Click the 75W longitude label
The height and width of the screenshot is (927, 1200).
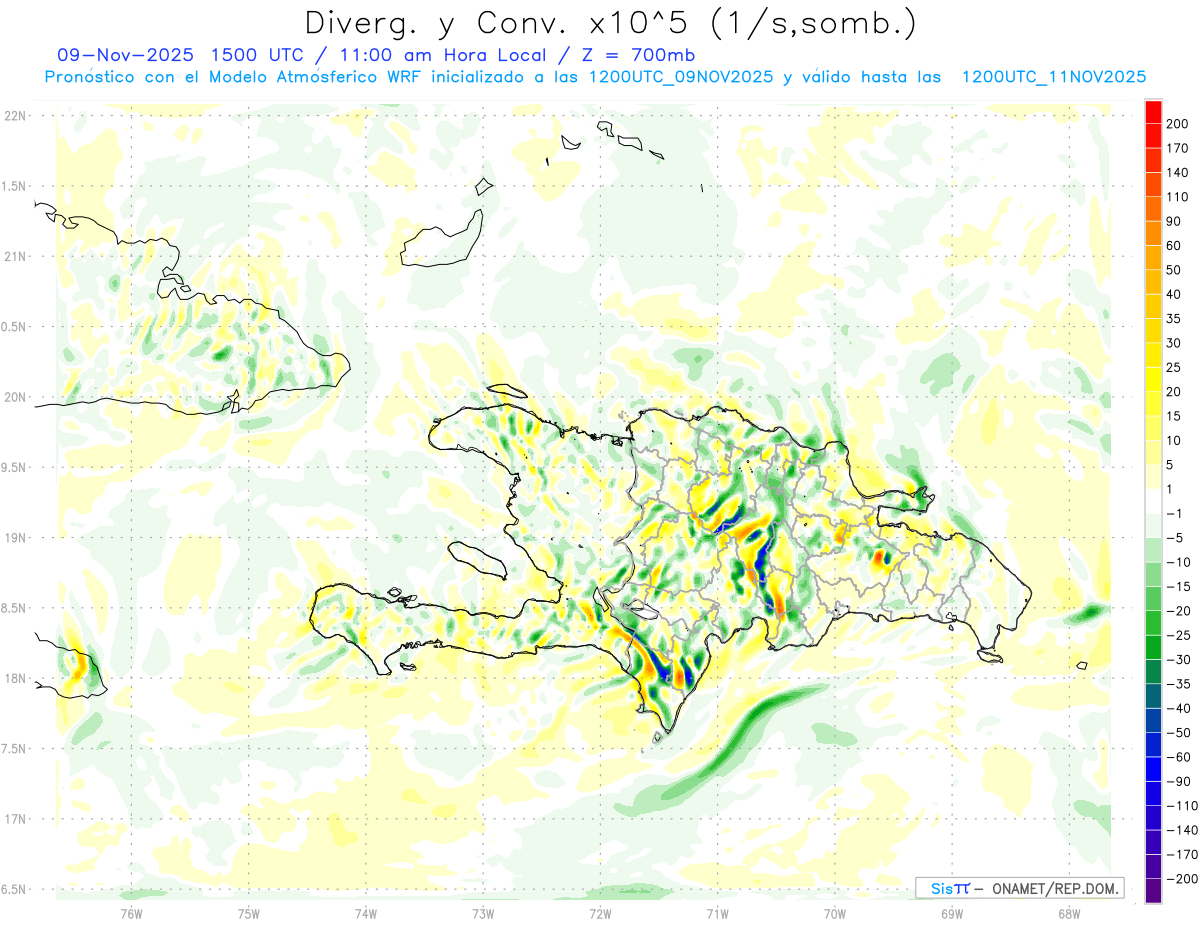click(x=249, y=914)
